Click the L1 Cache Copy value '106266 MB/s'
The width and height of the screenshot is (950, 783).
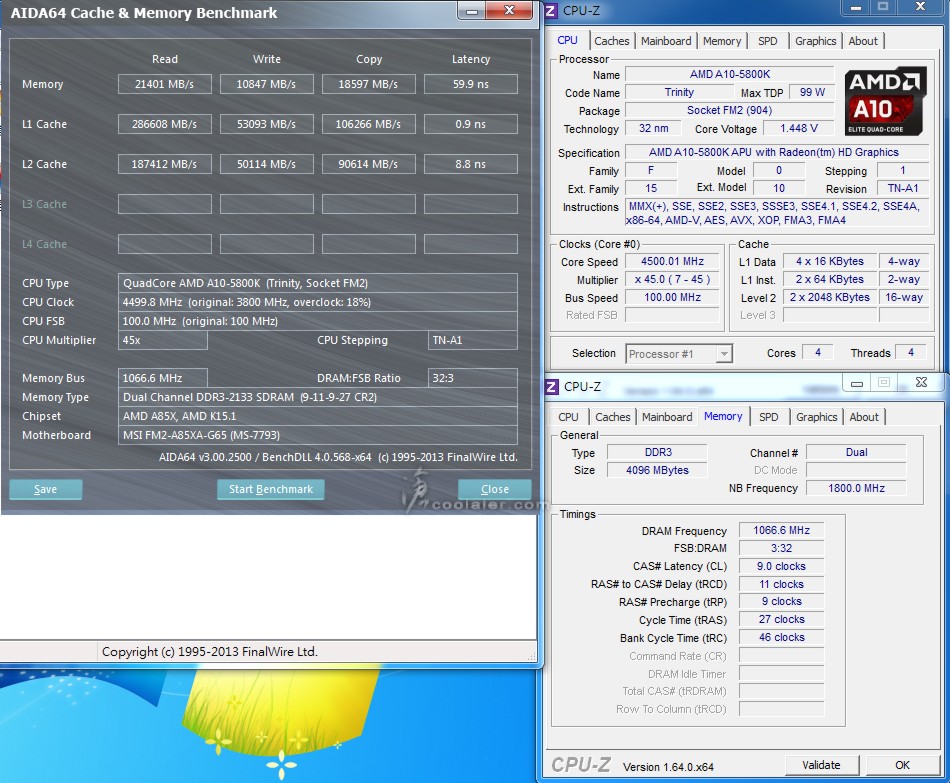point(368,124)
